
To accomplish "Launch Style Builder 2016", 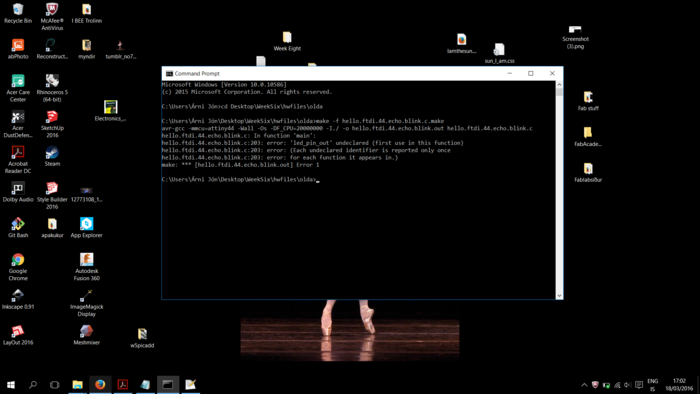I will 52,195.
